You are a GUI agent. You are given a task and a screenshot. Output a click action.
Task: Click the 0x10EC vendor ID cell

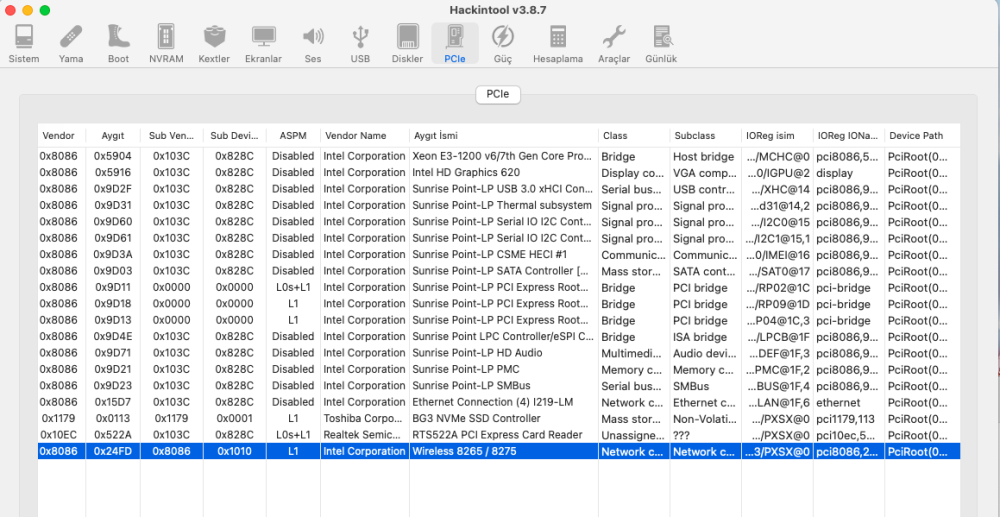click(59, 435)
